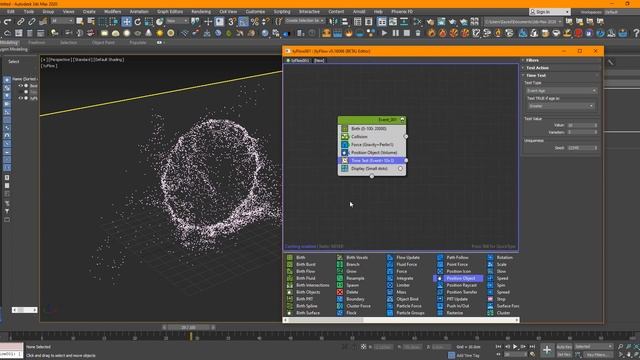
Task: Click the Play Animation button
Action: click(x=515, y=347)
